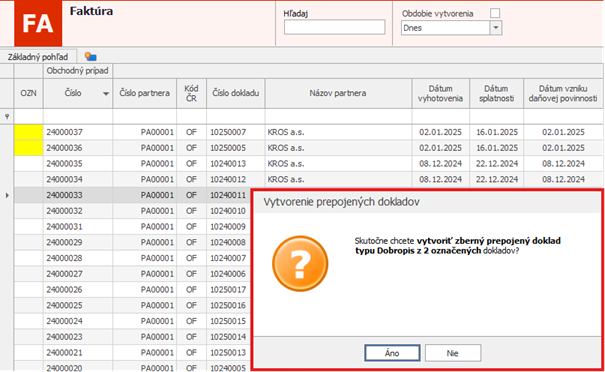605x372 pixels.
Task: Click the Kód ČR column header
Action: click(x=191, y=93)
